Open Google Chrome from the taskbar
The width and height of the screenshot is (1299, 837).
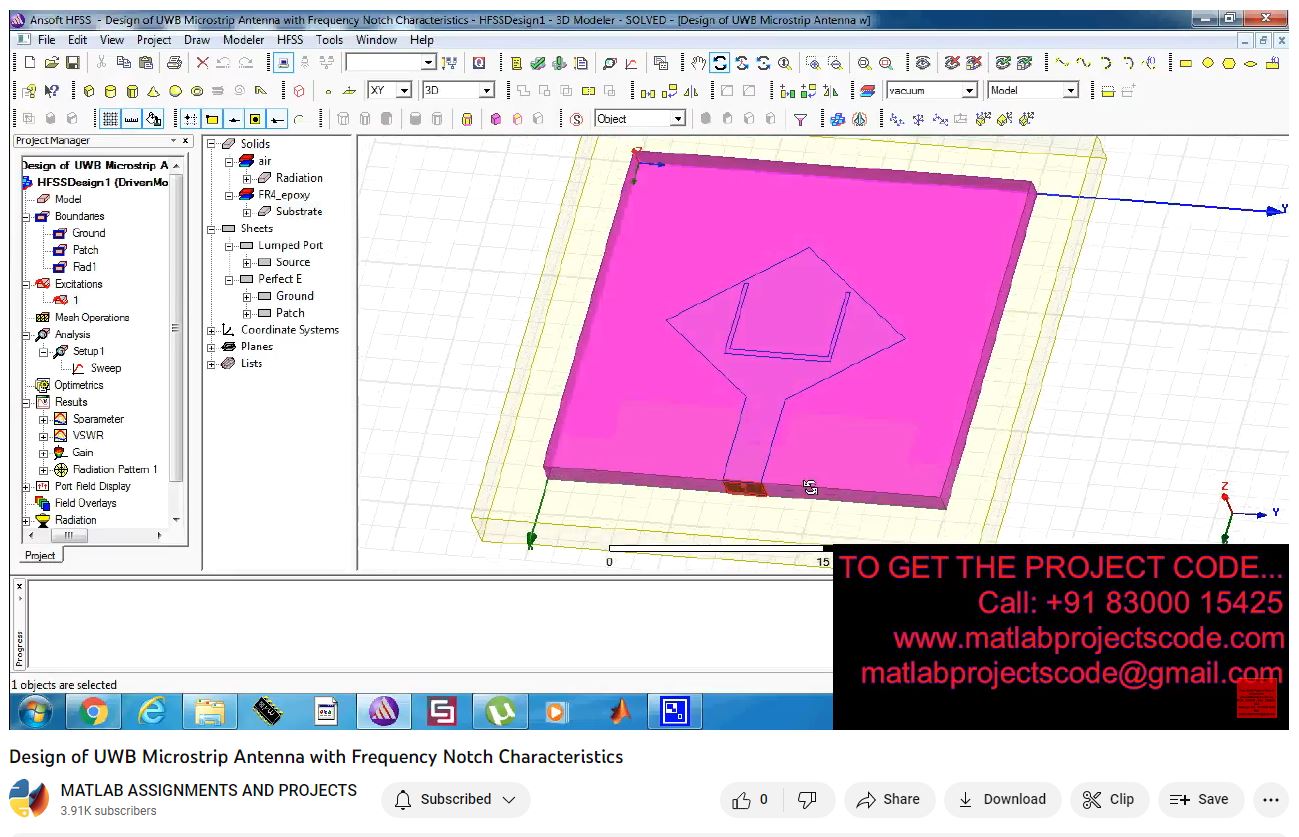[x=94, y=712]
